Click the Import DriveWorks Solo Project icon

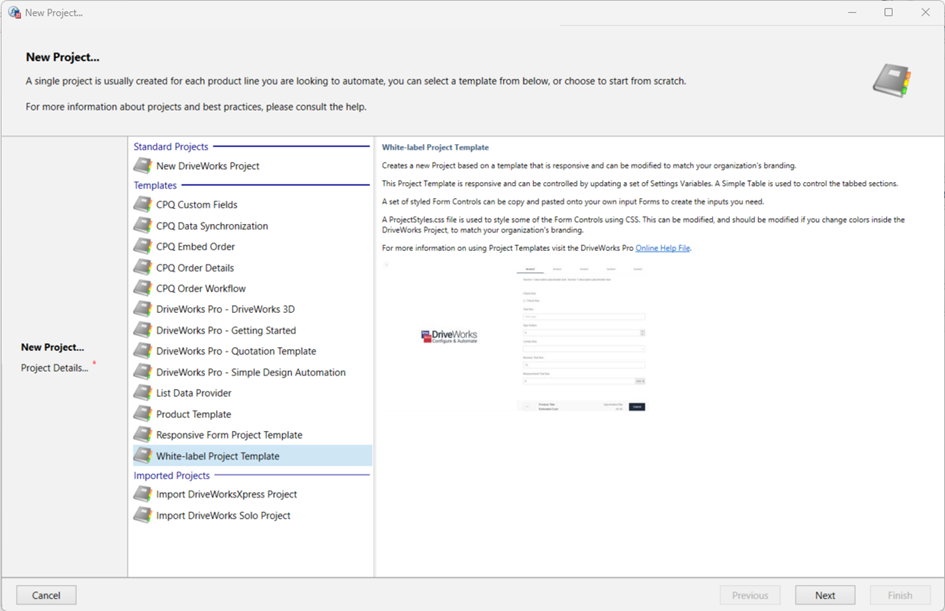143,516
